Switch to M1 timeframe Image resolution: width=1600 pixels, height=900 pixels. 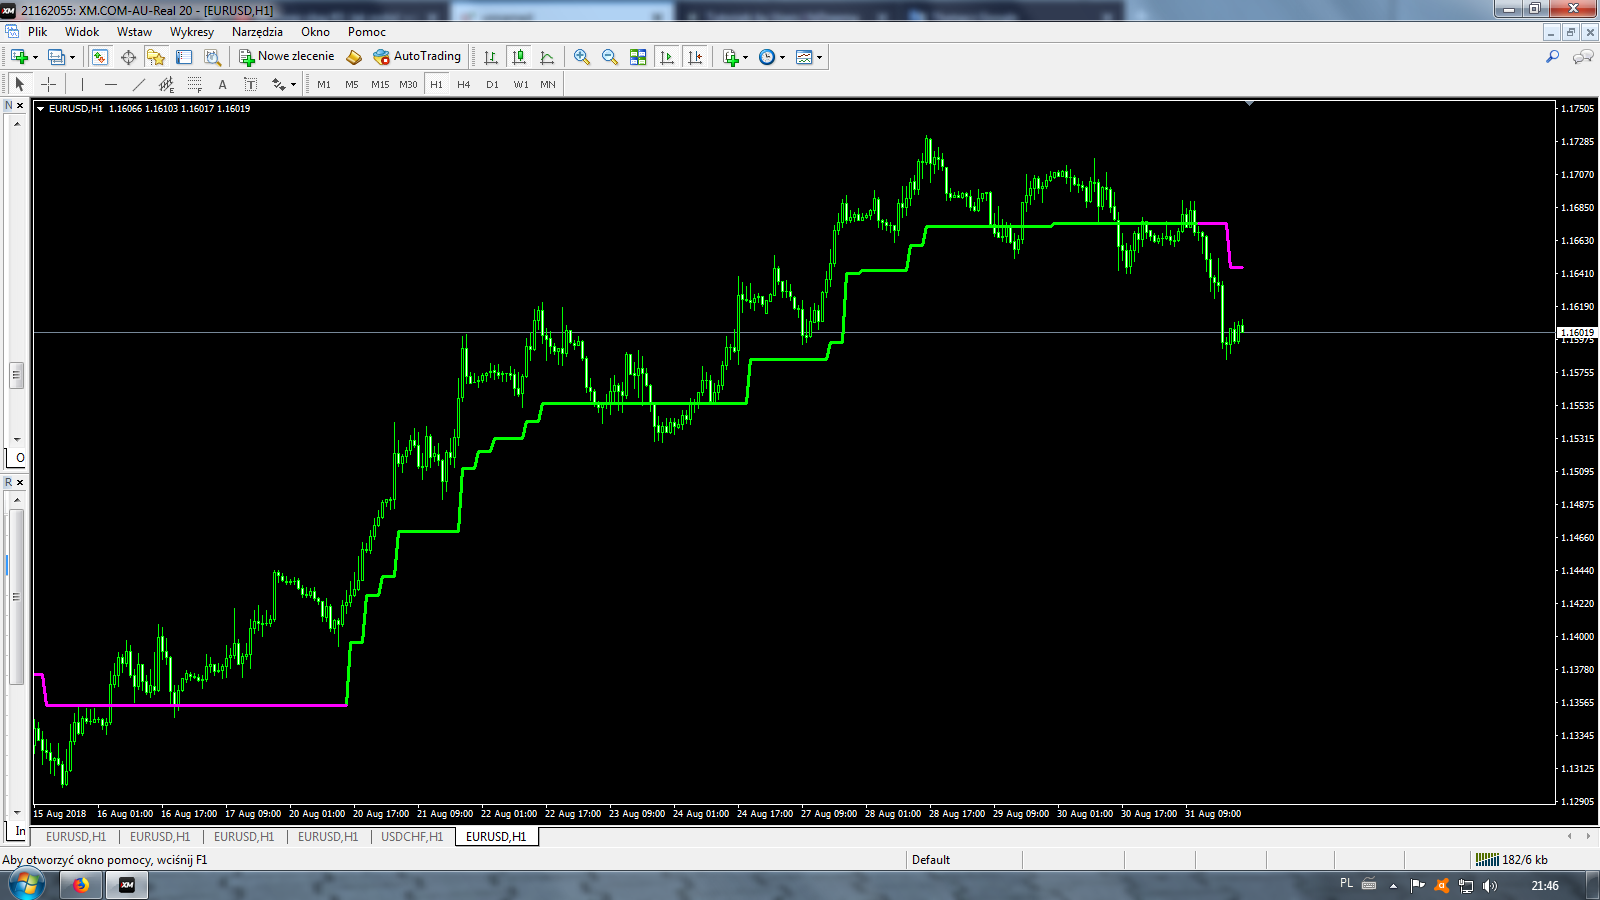pyautogui.click(x=324, y=85)
